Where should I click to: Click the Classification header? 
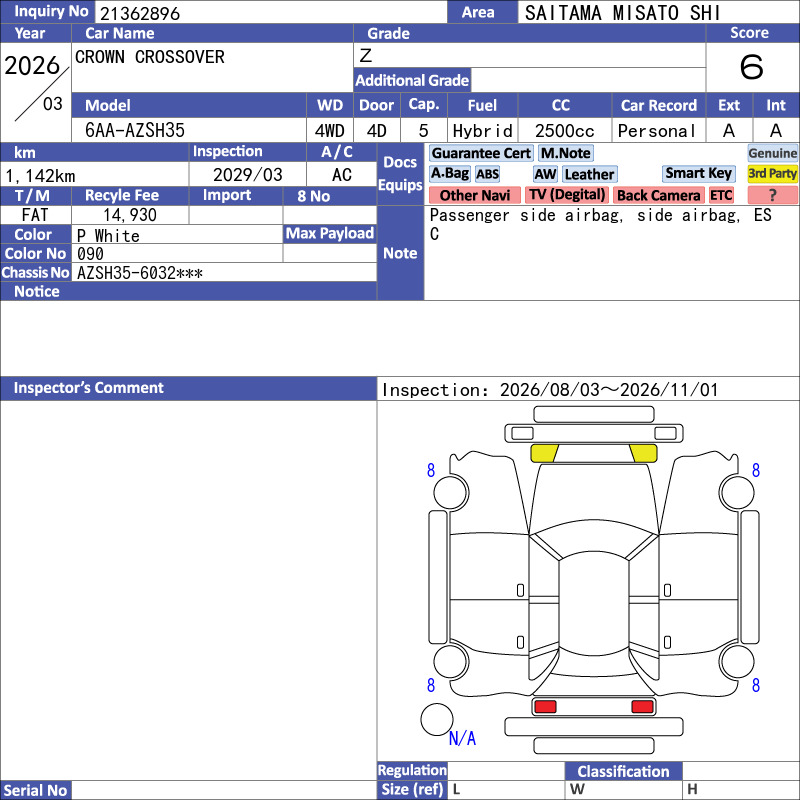(x=623, y=771)
